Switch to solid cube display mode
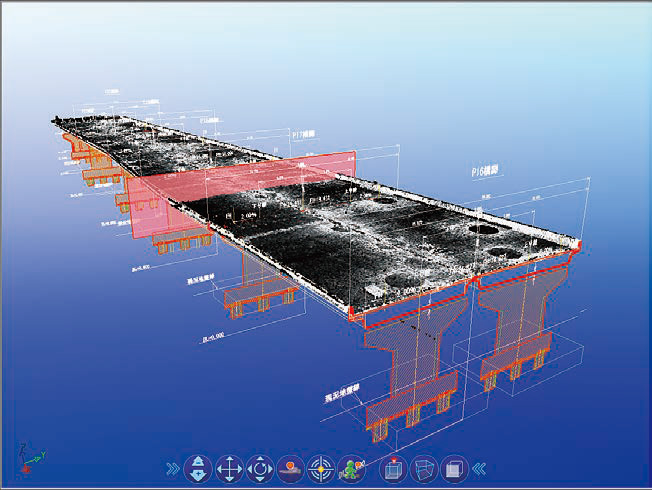Image resolution: width=652 pixels, height=490 pixels. [454, 468]
